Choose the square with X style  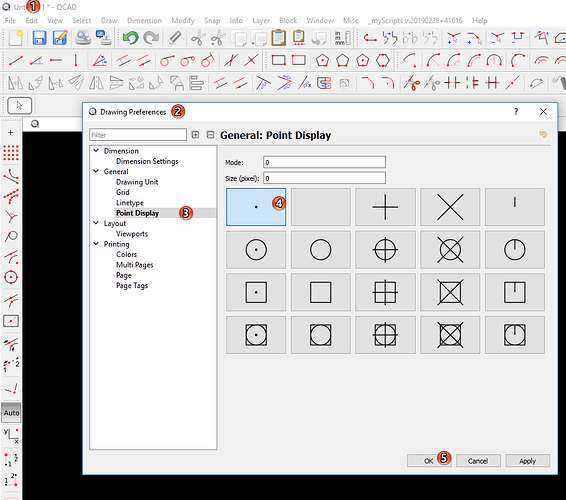pos(450,292)
